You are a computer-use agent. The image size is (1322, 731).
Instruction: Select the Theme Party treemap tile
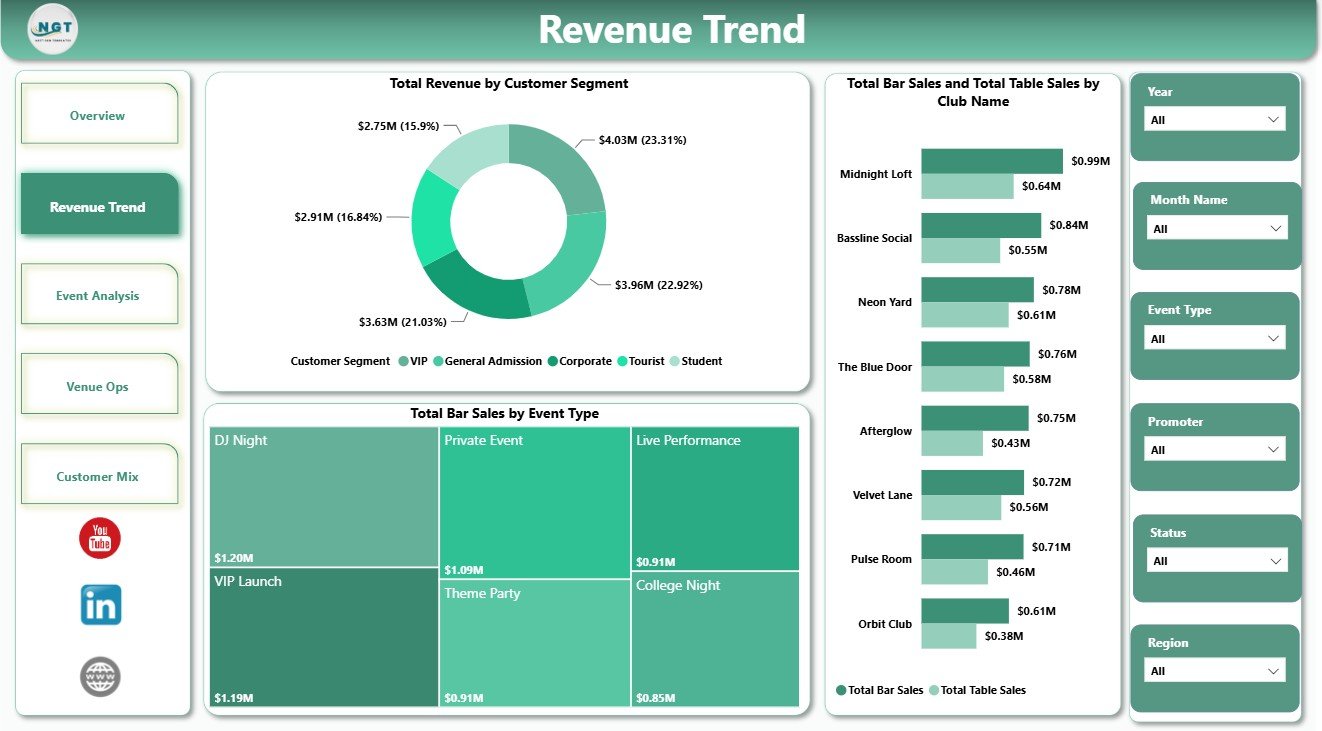[535, 643]
